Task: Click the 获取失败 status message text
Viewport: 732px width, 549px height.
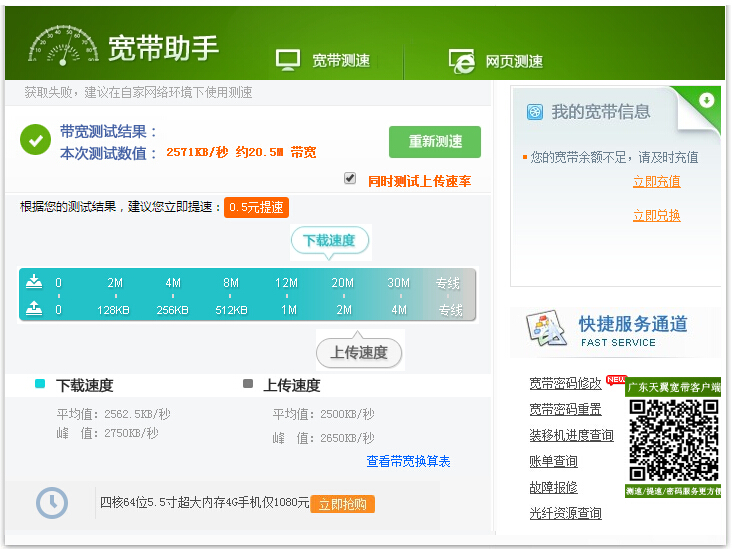Action: pos(138,92)
